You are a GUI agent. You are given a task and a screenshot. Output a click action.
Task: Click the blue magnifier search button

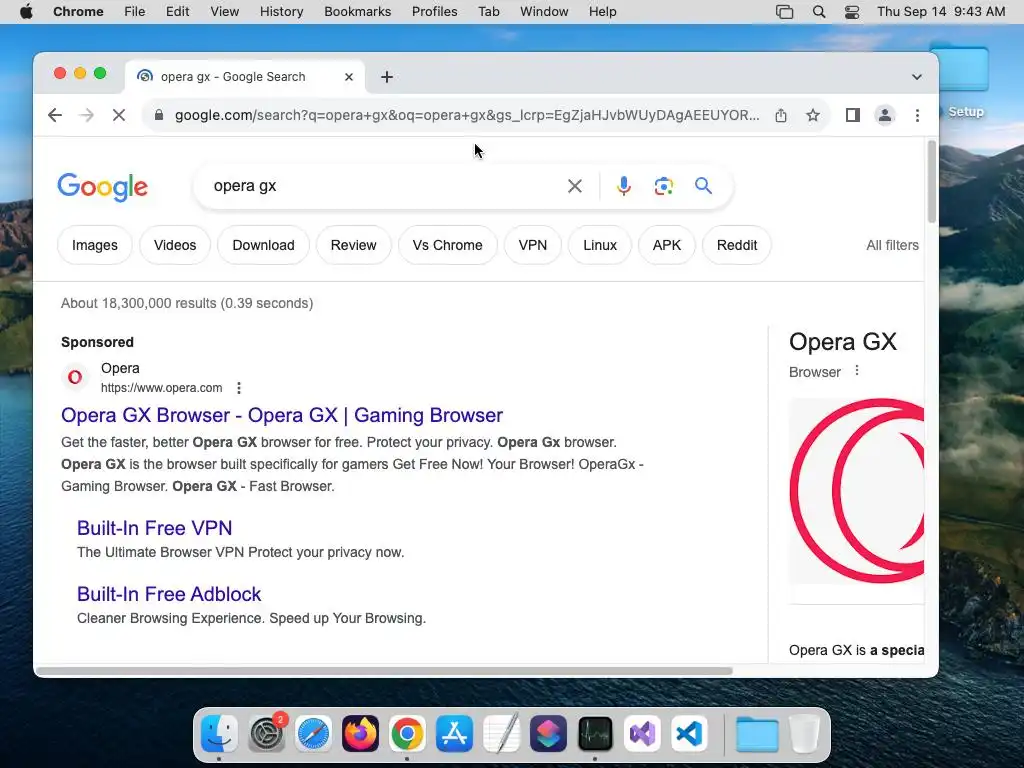click(x=703, y=186)
